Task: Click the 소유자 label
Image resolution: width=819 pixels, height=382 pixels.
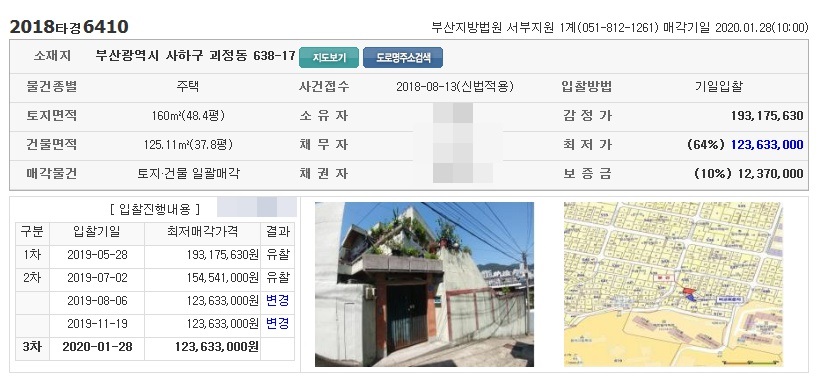Action: coord(324,116)
